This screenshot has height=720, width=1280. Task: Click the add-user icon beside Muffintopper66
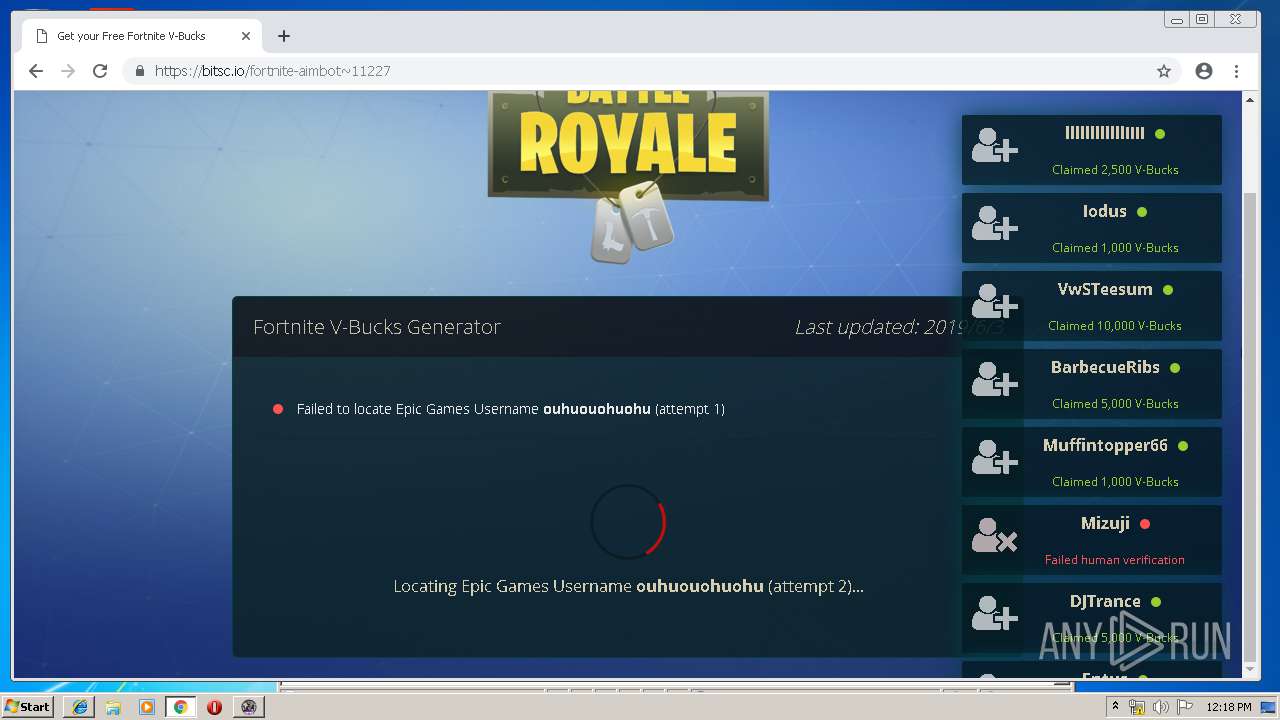995,459
